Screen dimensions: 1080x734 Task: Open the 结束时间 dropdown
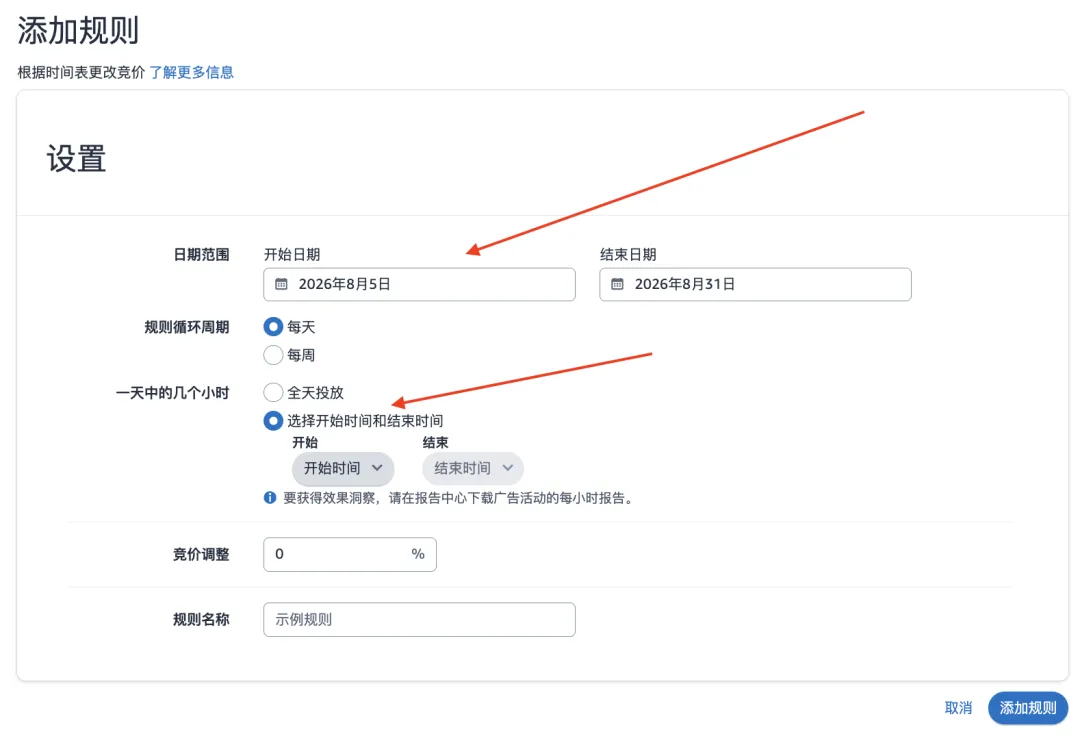point(473,469)
